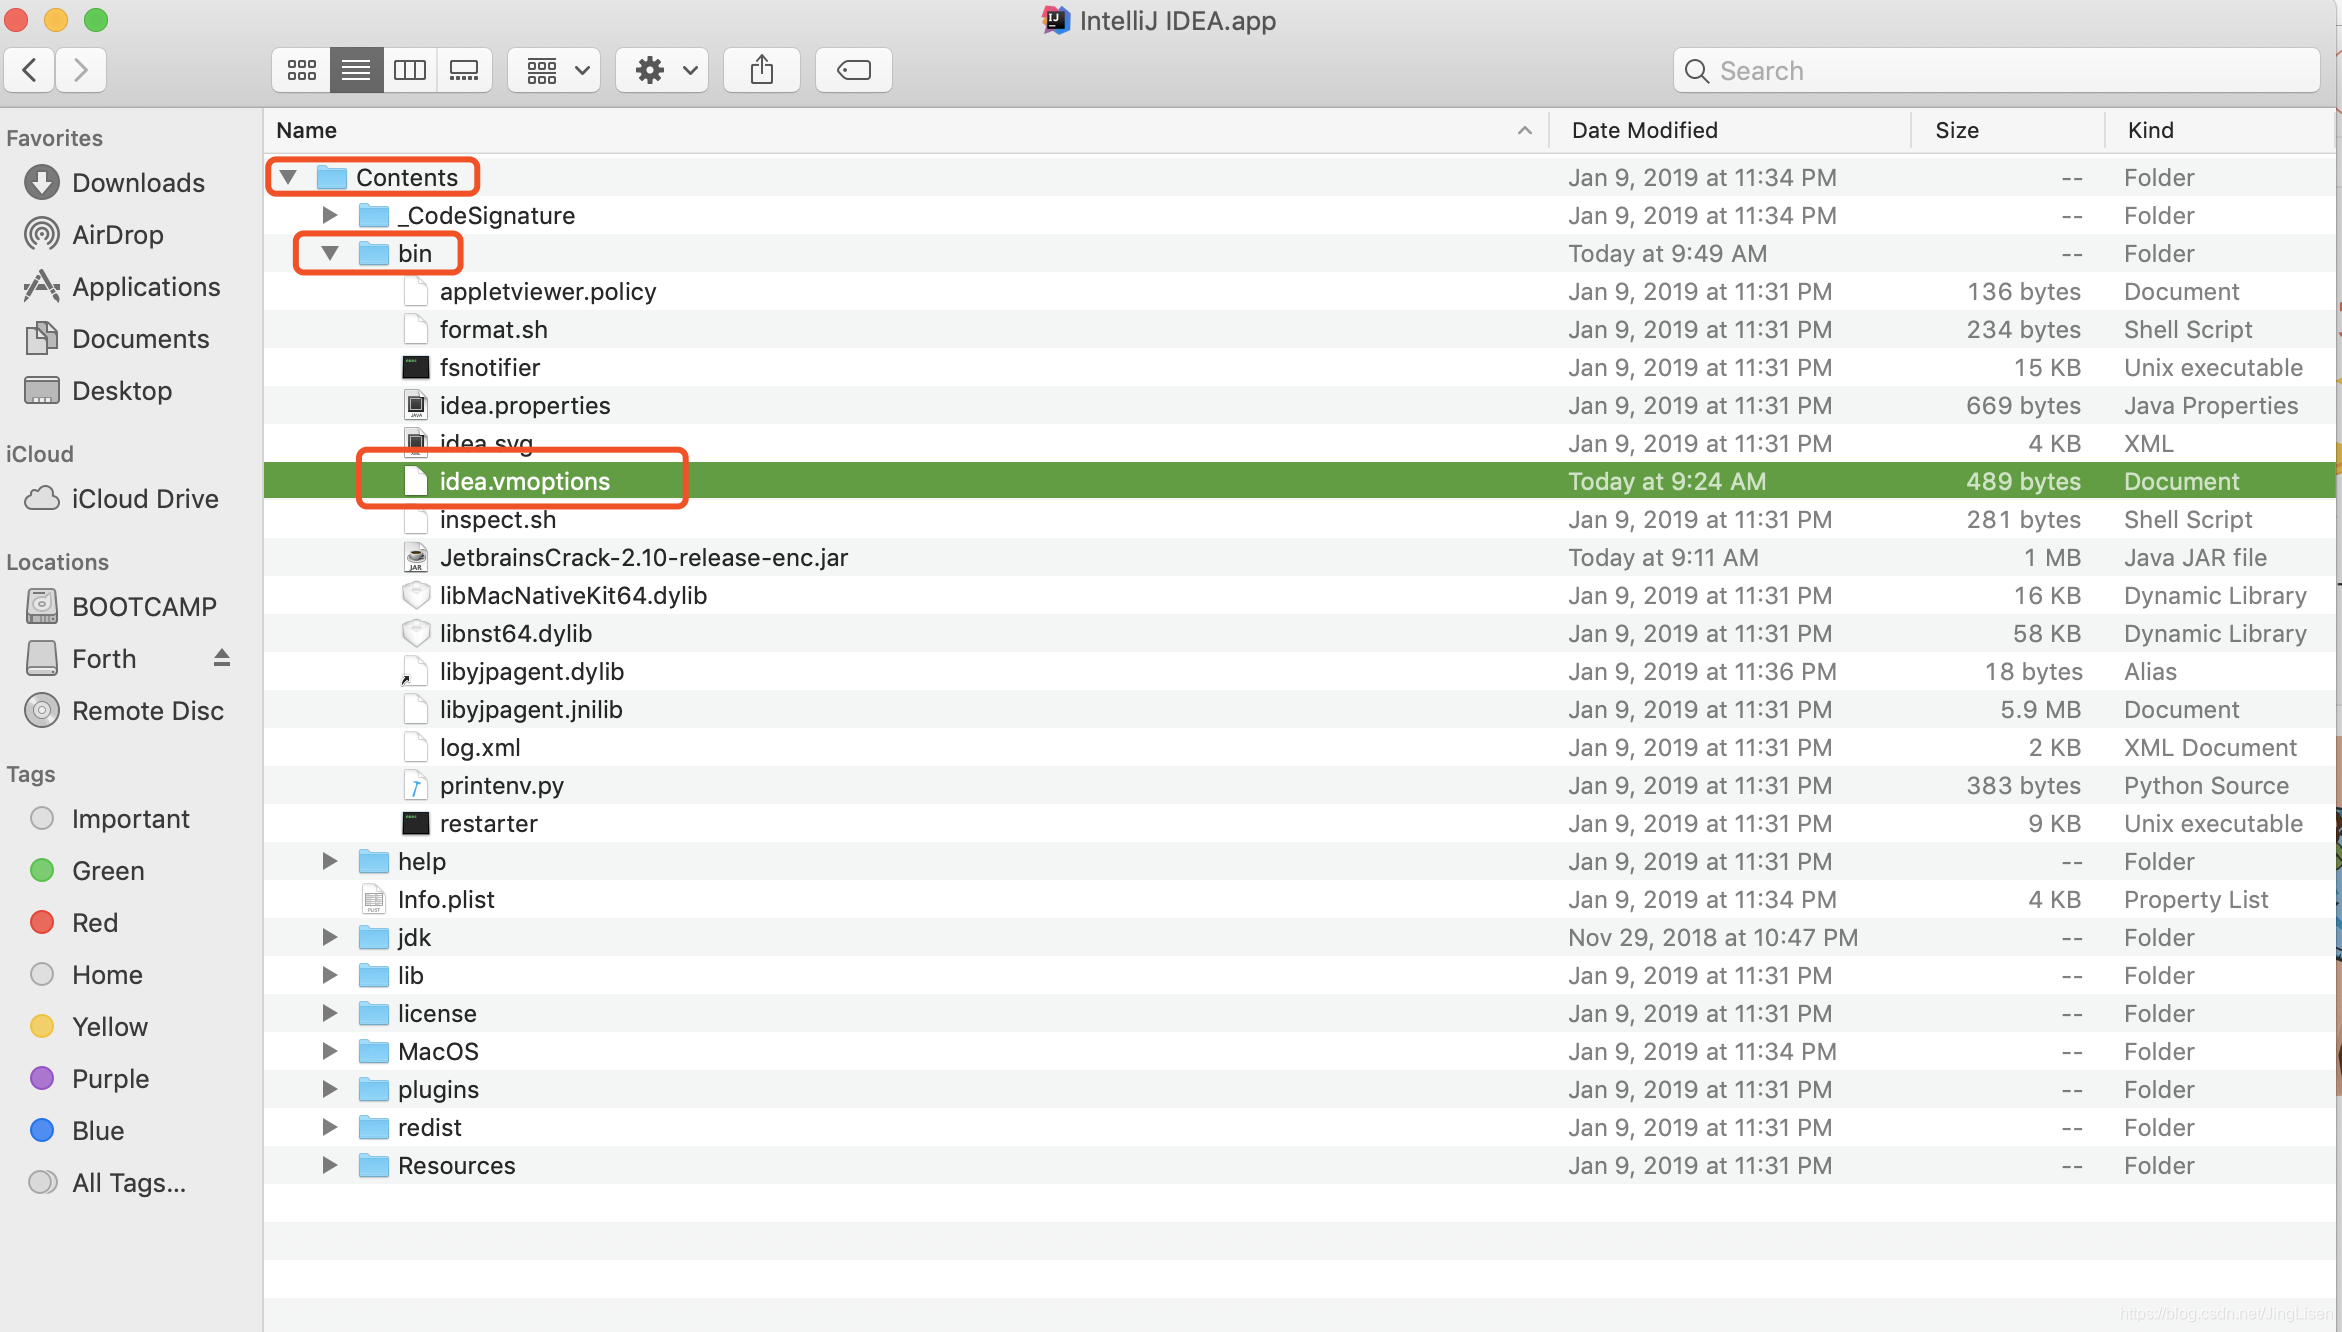Click the action gear icon

coord(648,69)
